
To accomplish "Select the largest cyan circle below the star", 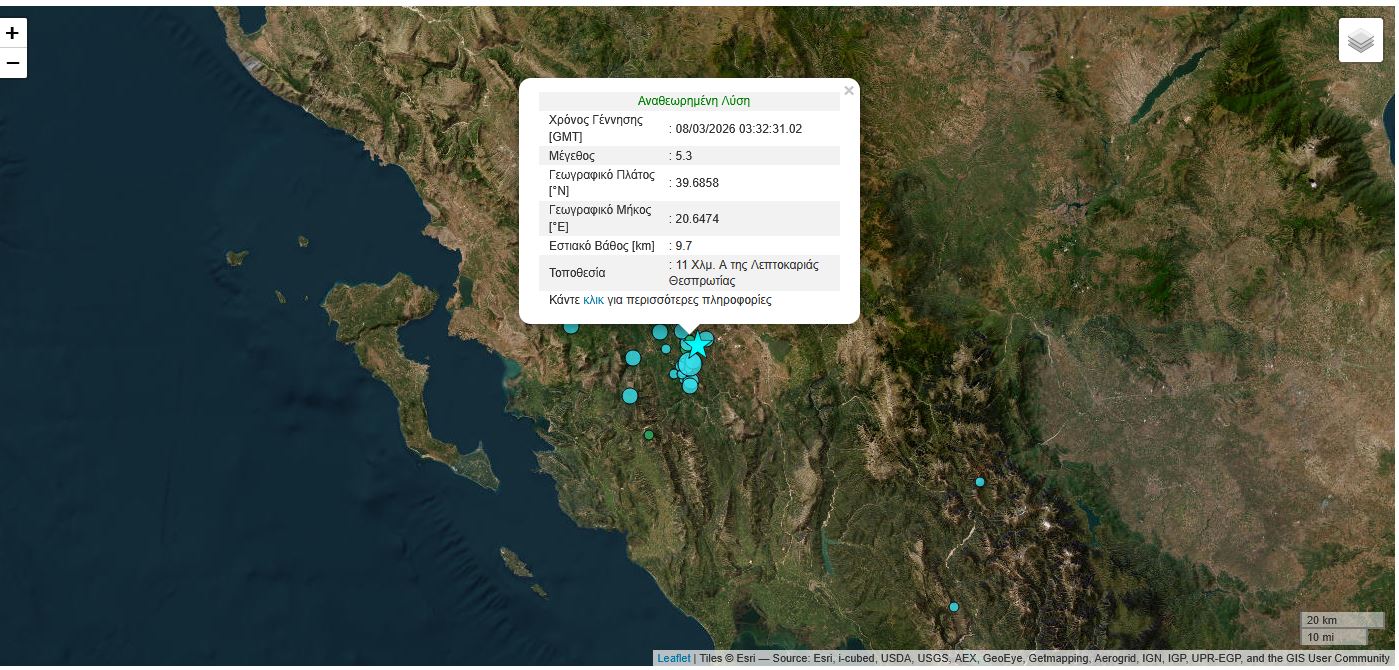I will coord(690,365).
